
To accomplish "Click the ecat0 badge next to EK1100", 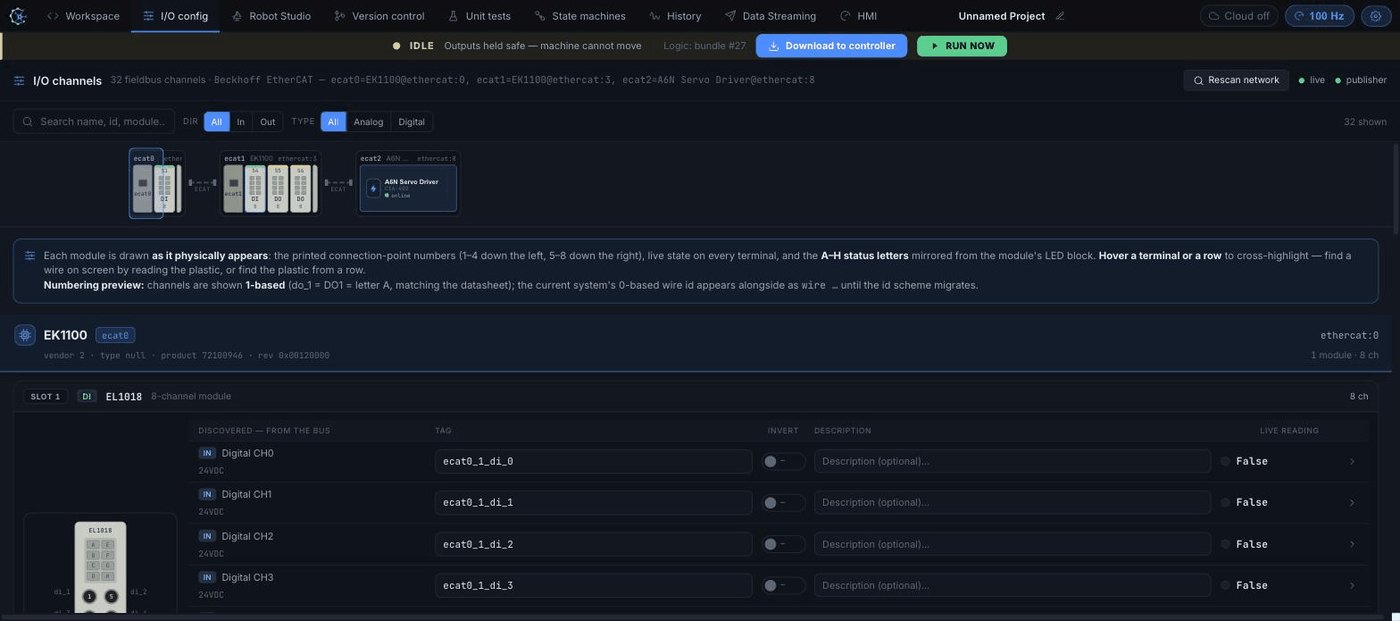I will [115, 335].
